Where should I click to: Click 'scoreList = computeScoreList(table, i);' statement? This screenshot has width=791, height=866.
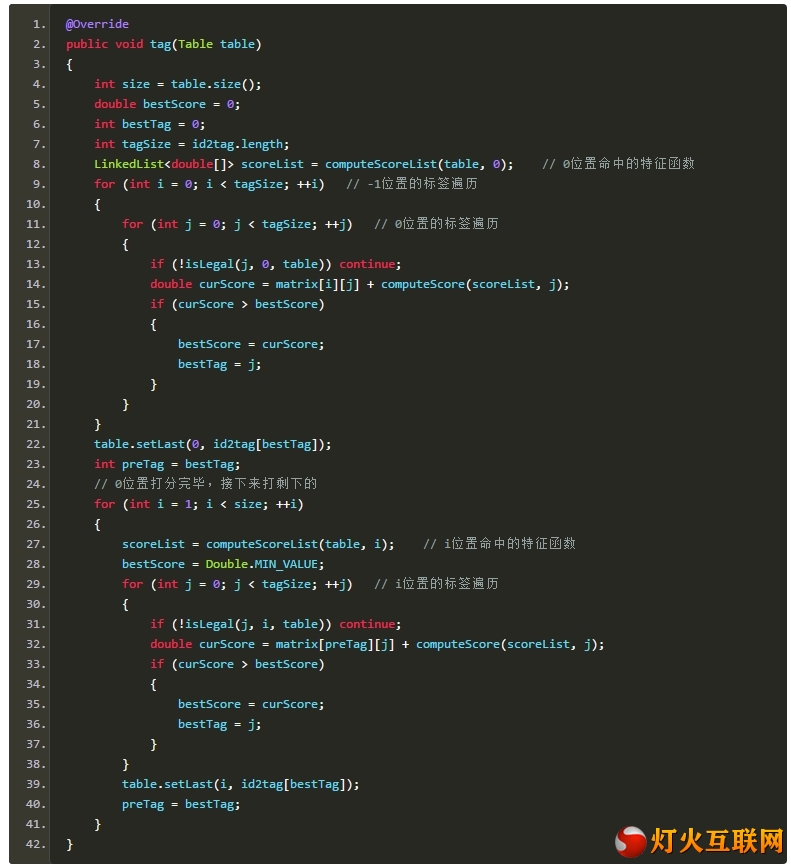(258, 544)
